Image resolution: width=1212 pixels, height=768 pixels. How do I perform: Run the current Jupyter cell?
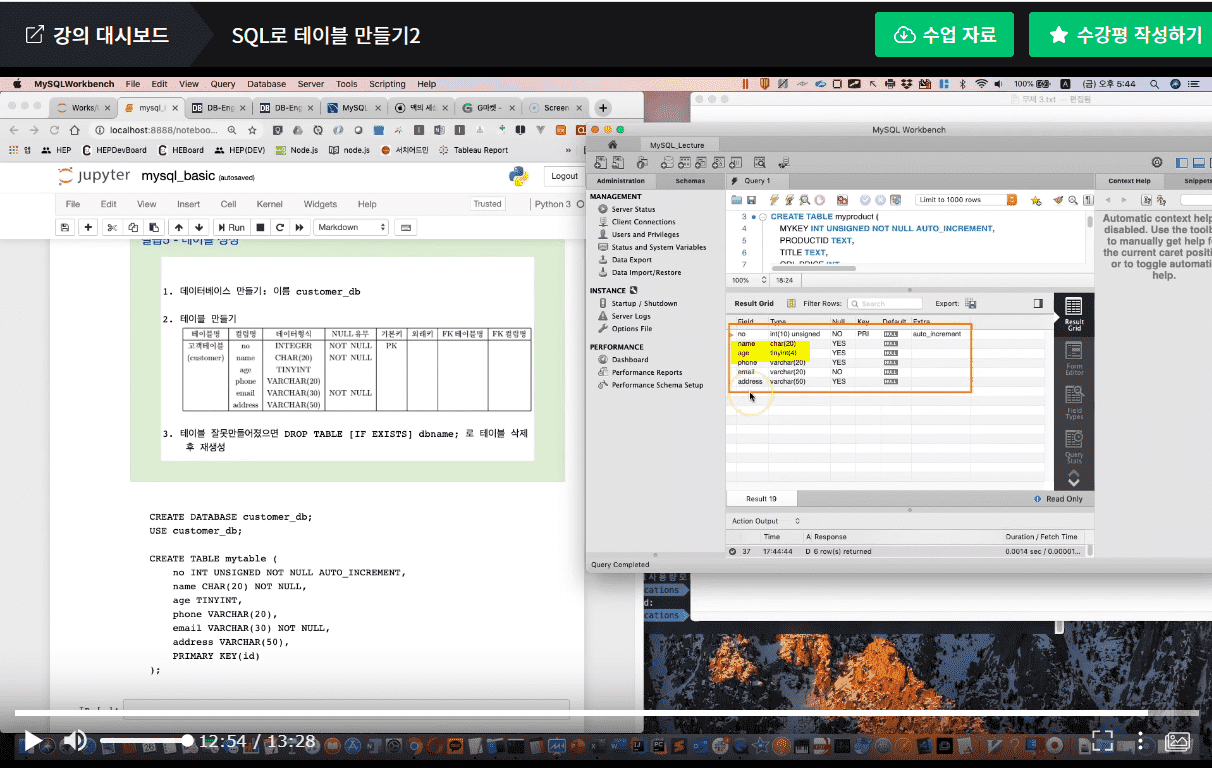point(230,227)
